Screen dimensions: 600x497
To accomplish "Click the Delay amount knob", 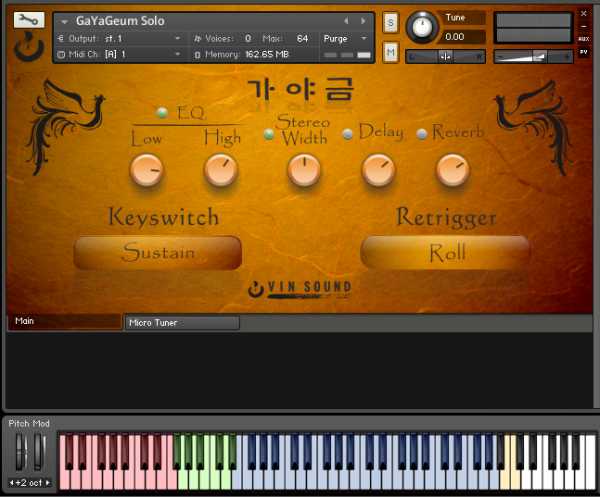I will pyautogui.click(x=378, y=170).
